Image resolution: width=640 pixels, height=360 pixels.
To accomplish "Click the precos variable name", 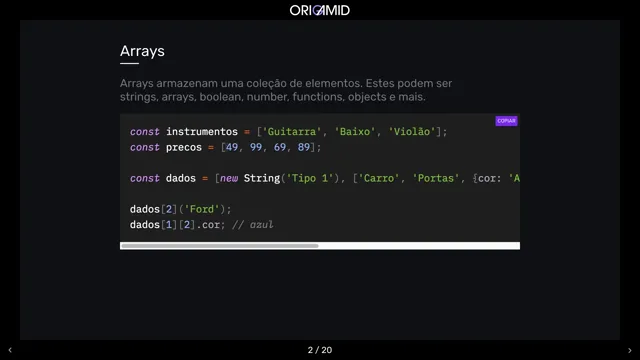I will 184,147.
